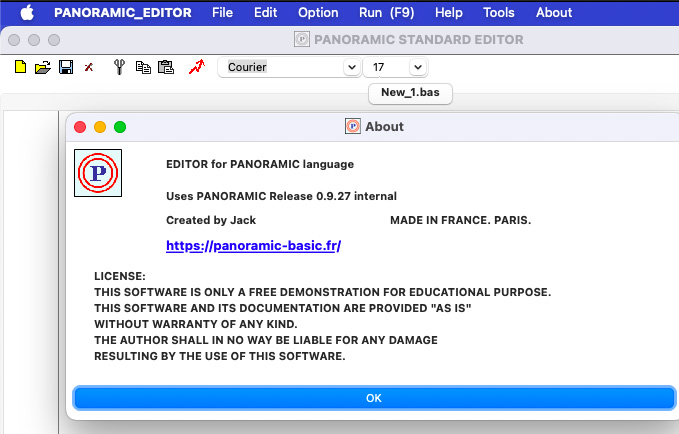Viewport: 679px width, 434px height.
Task: Click the icon beside PANORAMIC STANDARD EDITOR title
Action: click(302, 39)
